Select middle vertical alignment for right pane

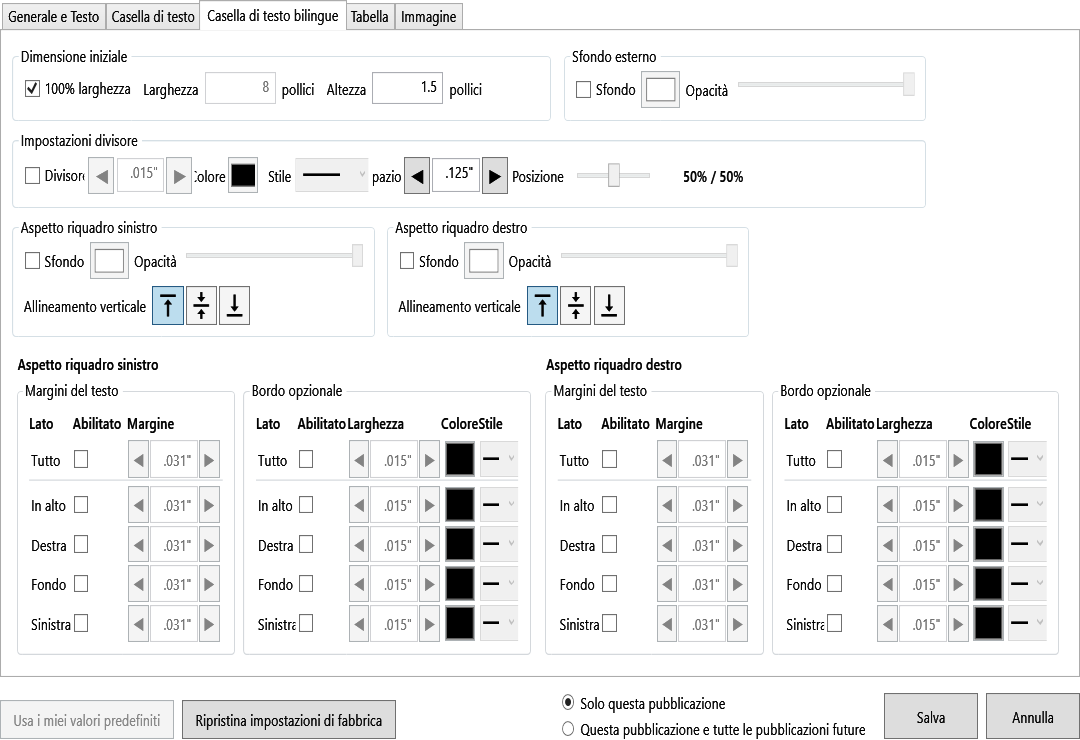point(576,305)
